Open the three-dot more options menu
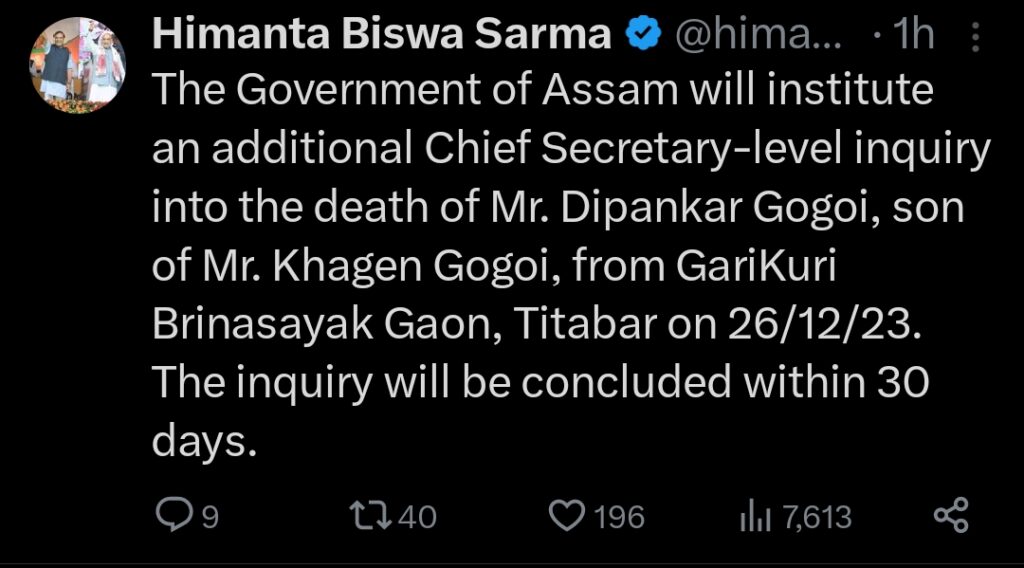 pos(976,39)
